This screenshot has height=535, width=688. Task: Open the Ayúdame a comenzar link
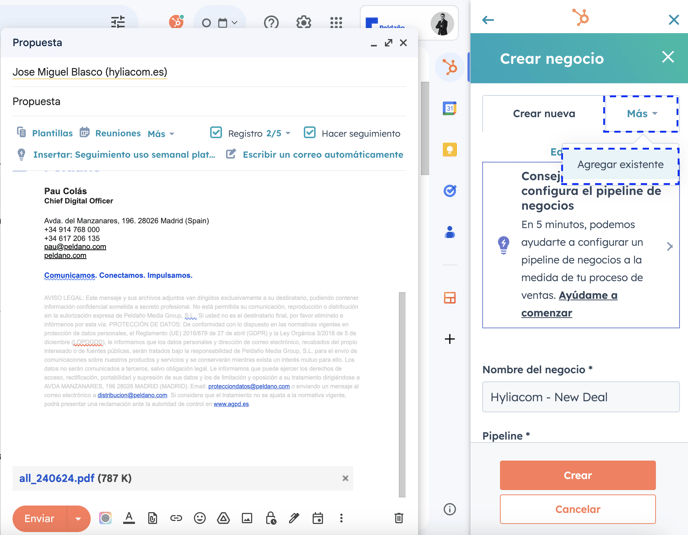pyautogui.click(x=569, y=304)
